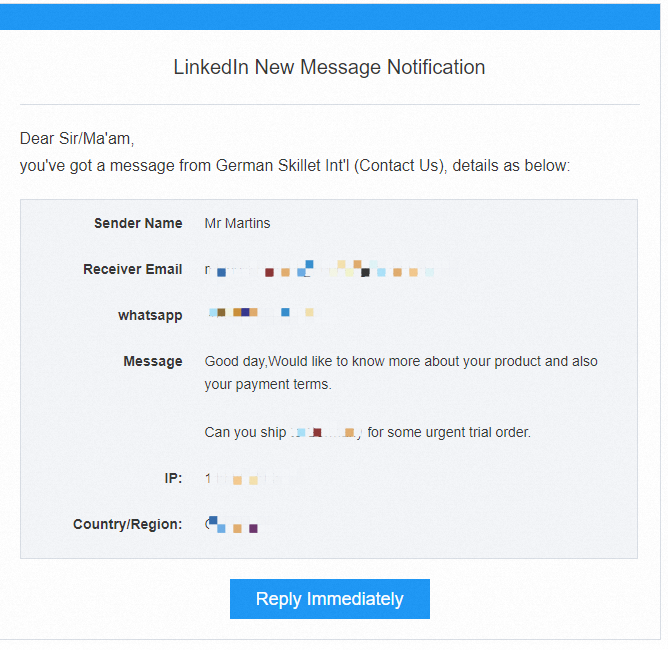Image resolution: width=668 pixels, height=650 pixels.
Task: Click the Reply Immediately button
Action: [x=329, y=599]
